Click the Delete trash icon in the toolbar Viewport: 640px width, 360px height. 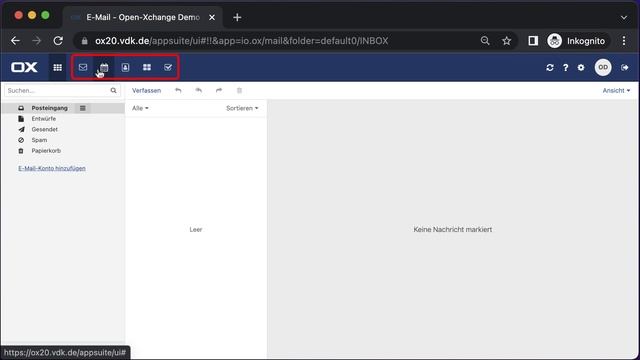(239, 90)
